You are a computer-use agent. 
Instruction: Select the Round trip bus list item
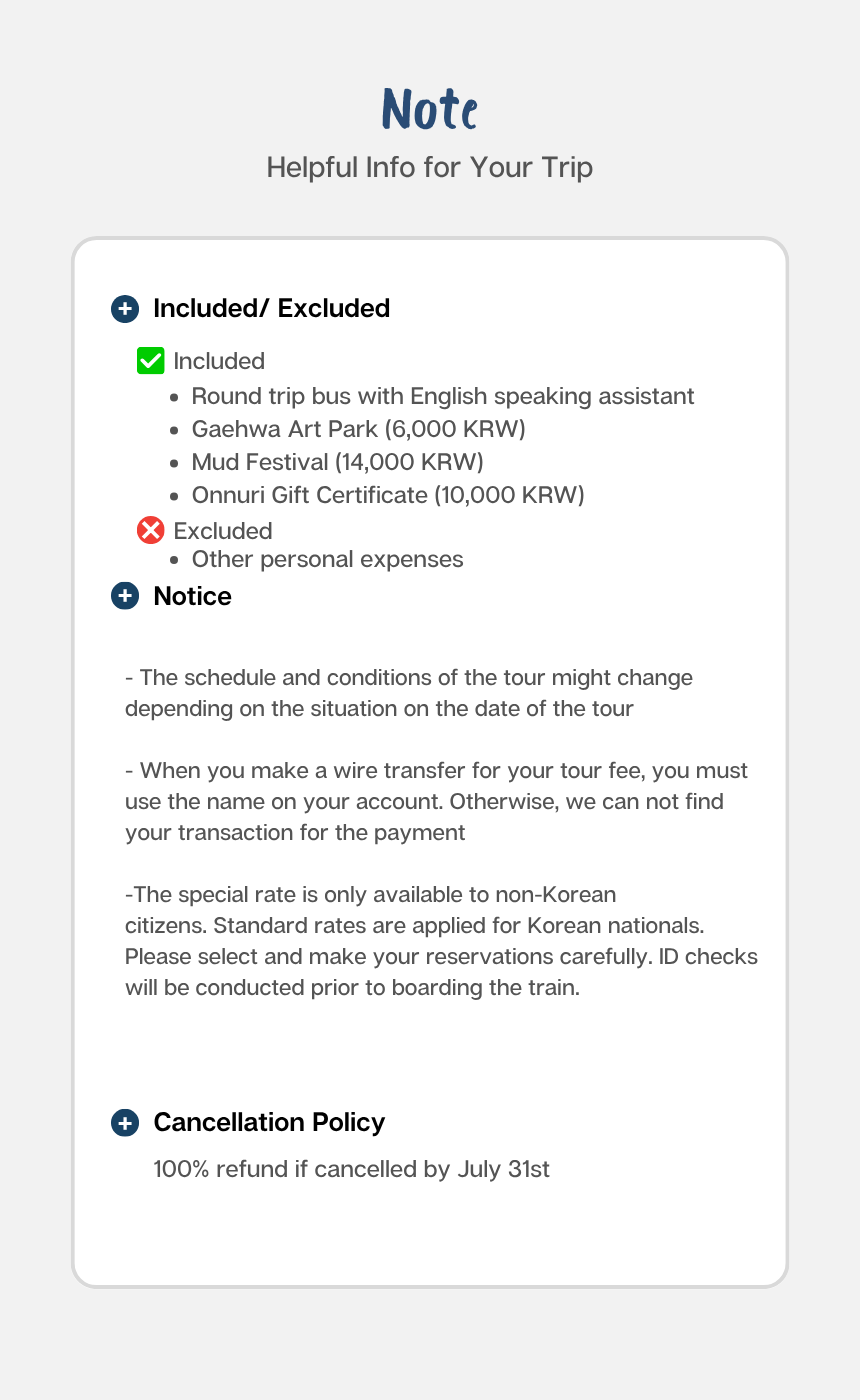point(442,396)
